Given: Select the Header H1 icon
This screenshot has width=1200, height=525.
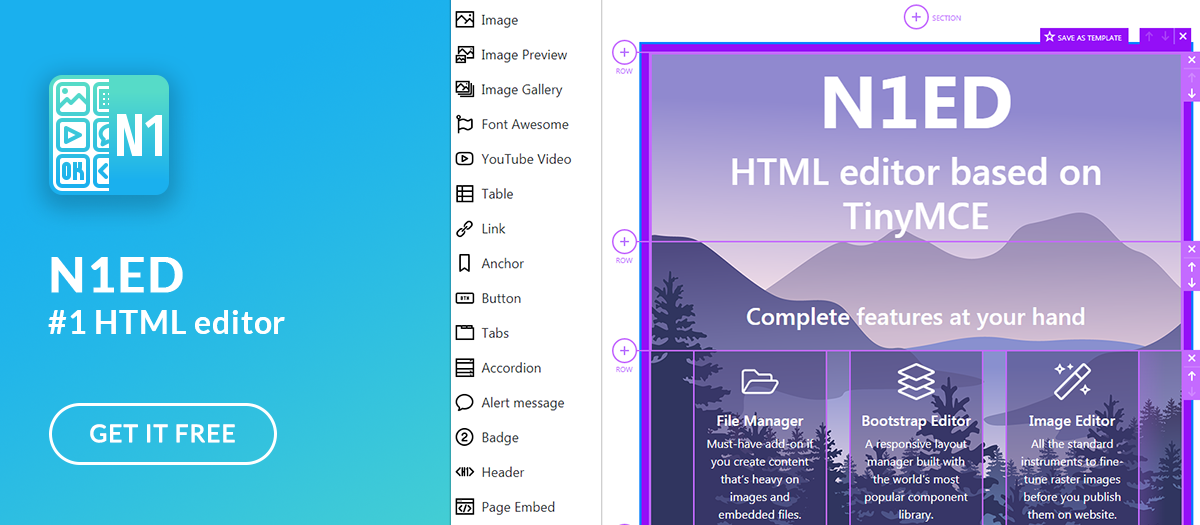Looking at the screenshot, I should tap(464, 472).
